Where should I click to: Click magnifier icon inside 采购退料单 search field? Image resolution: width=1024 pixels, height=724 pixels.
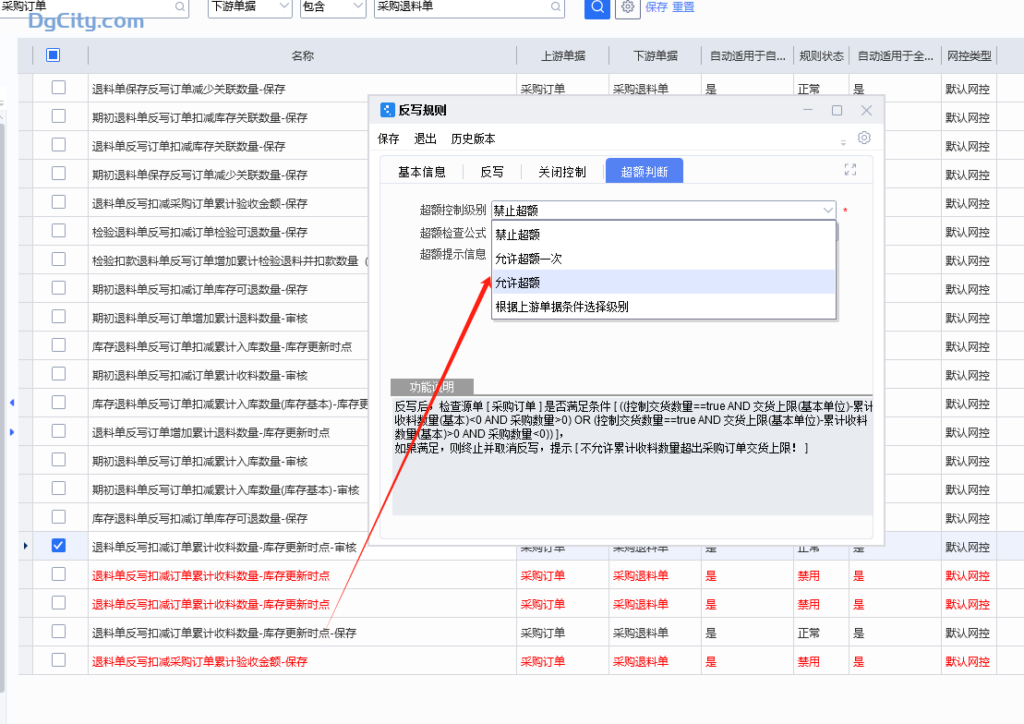click(x=554, y=7)
